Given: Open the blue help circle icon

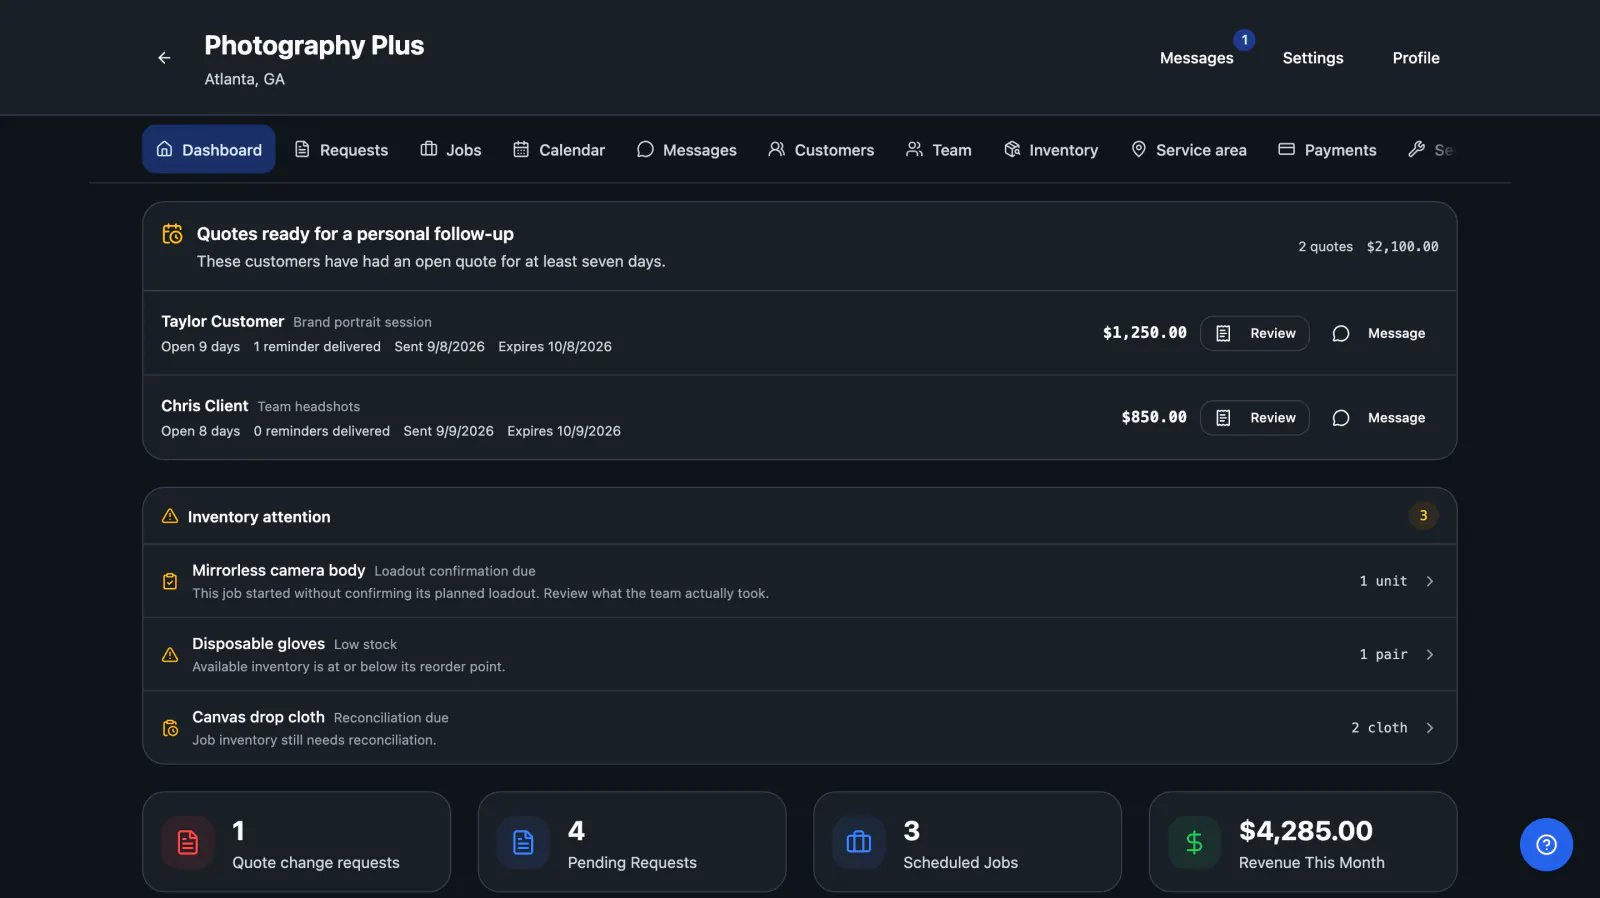Looking at the screenshot, I should pos(1546,845).
